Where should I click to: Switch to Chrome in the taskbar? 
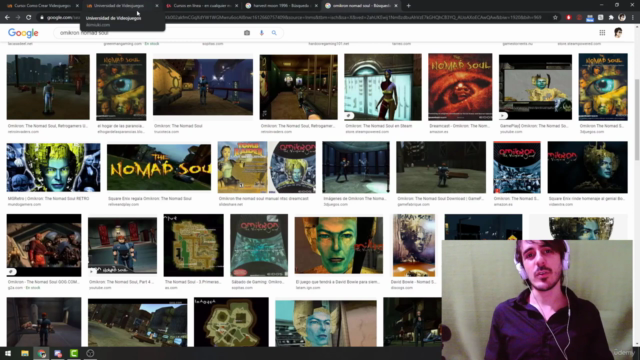coord(42,353)
